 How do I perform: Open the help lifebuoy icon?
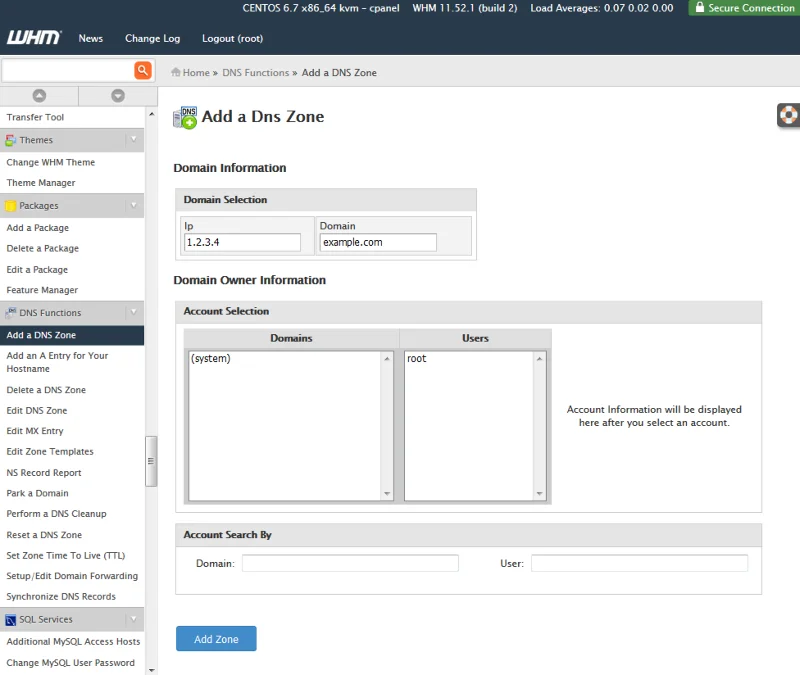tap(788, 115)
